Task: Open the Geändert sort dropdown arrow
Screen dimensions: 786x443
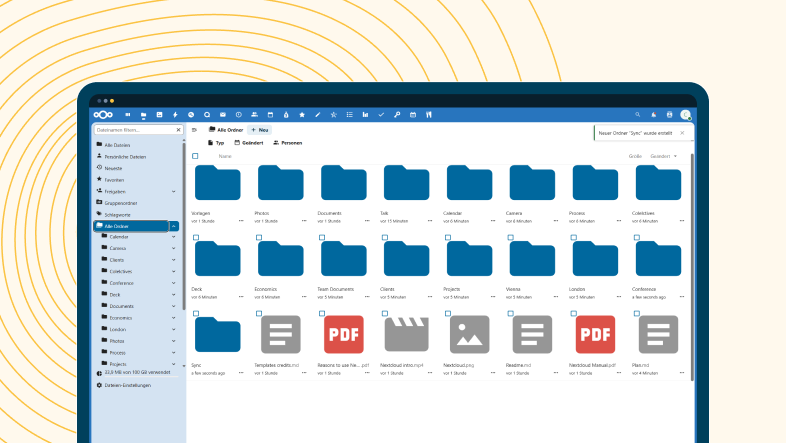Action: coord(675,157)
